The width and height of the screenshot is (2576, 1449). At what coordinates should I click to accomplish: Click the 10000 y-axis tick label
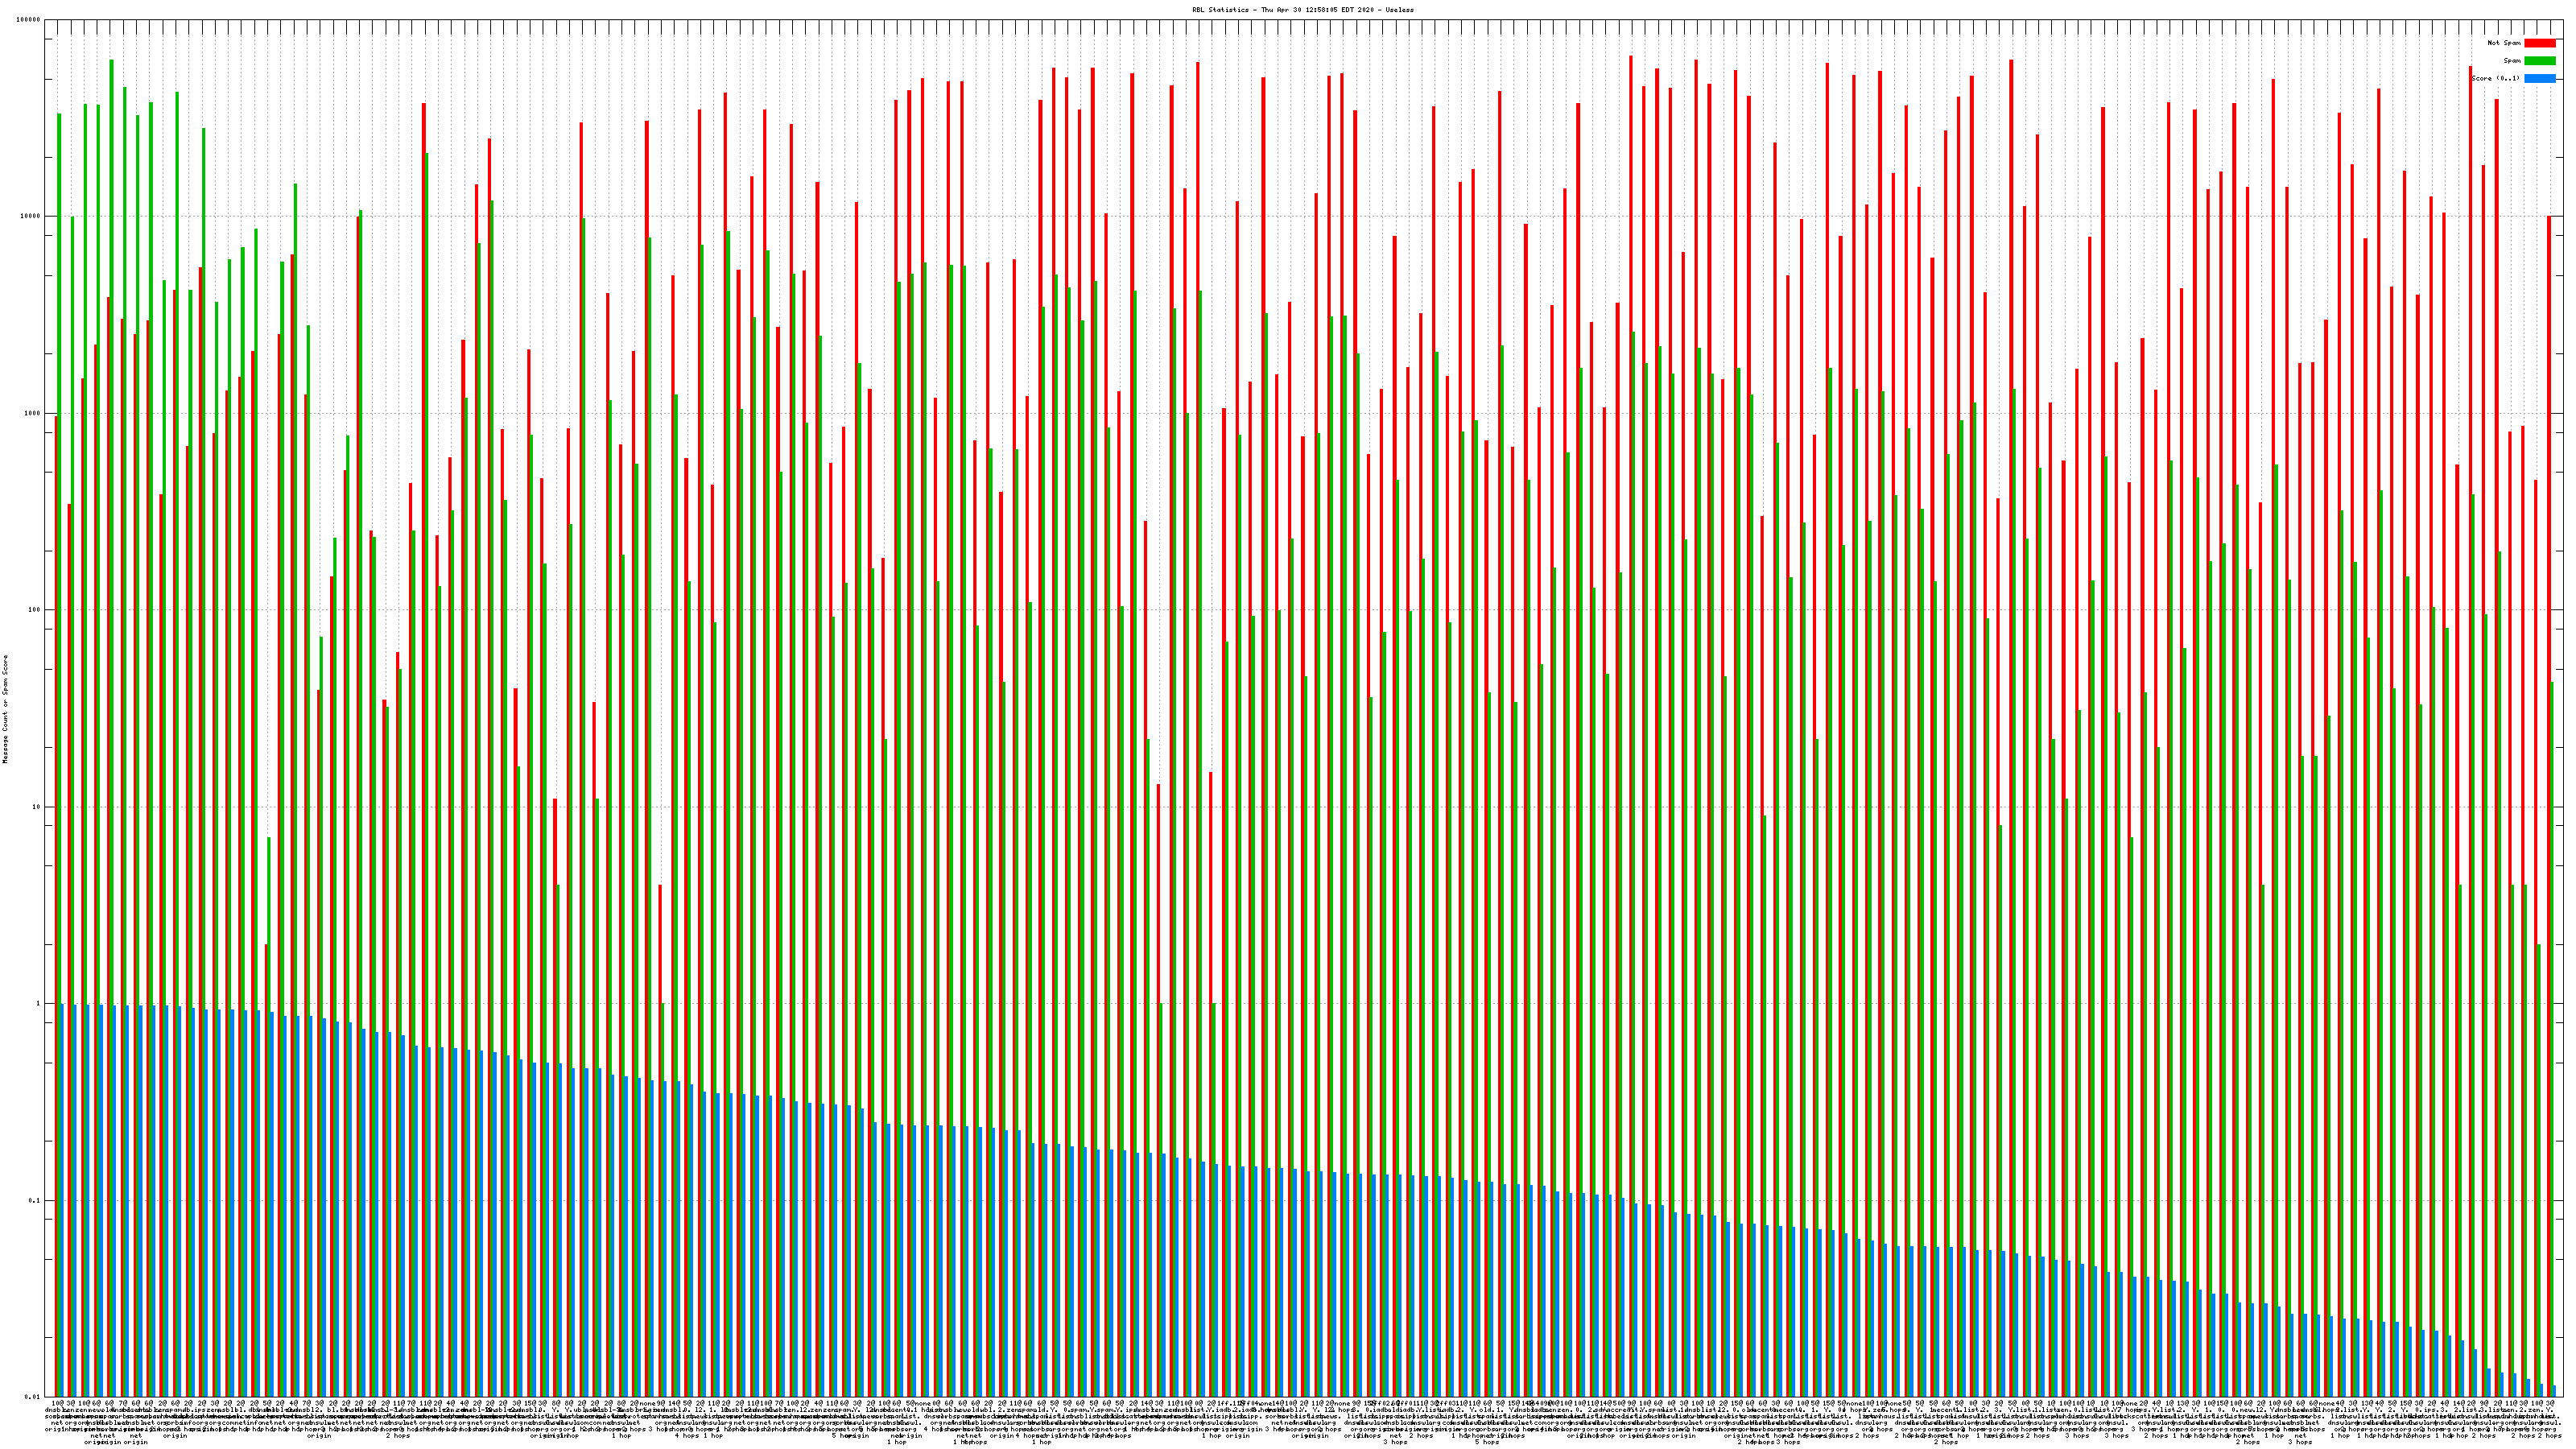[x=31, y=217]
